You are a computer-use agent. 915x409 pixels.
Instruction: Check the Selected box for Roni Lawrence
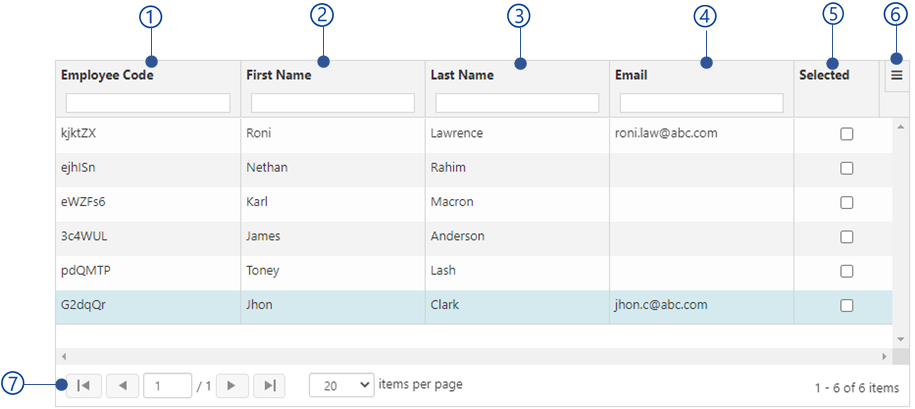point(846,134)
